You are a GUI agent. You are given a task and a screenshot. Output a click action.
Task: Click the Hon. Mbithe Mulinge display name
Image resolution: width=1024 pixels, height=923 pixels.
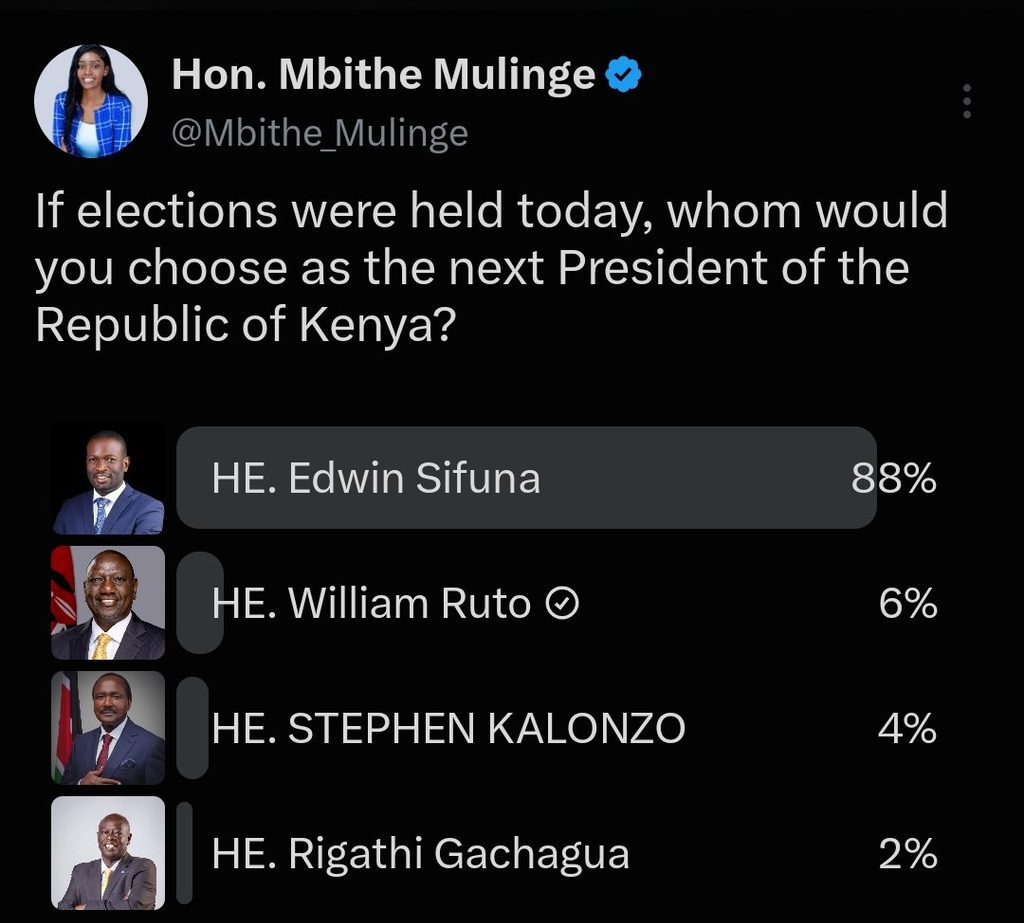(x=383, y=74)
